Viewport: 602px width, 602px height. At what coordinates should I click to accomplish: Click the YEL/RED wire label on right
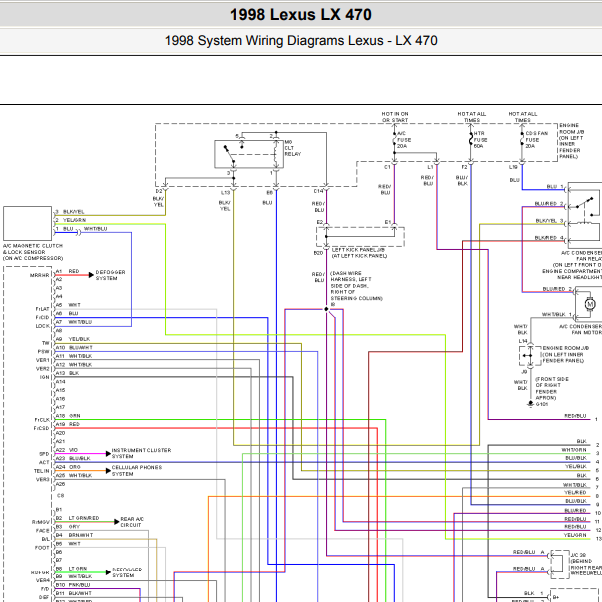[575, 492]
